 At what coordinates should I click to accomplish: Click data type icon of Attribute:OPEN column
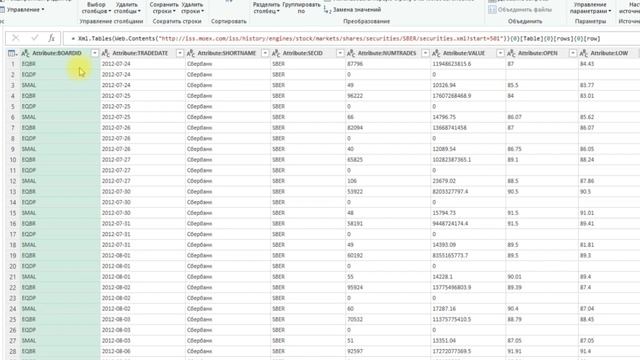tap(511, 53)
